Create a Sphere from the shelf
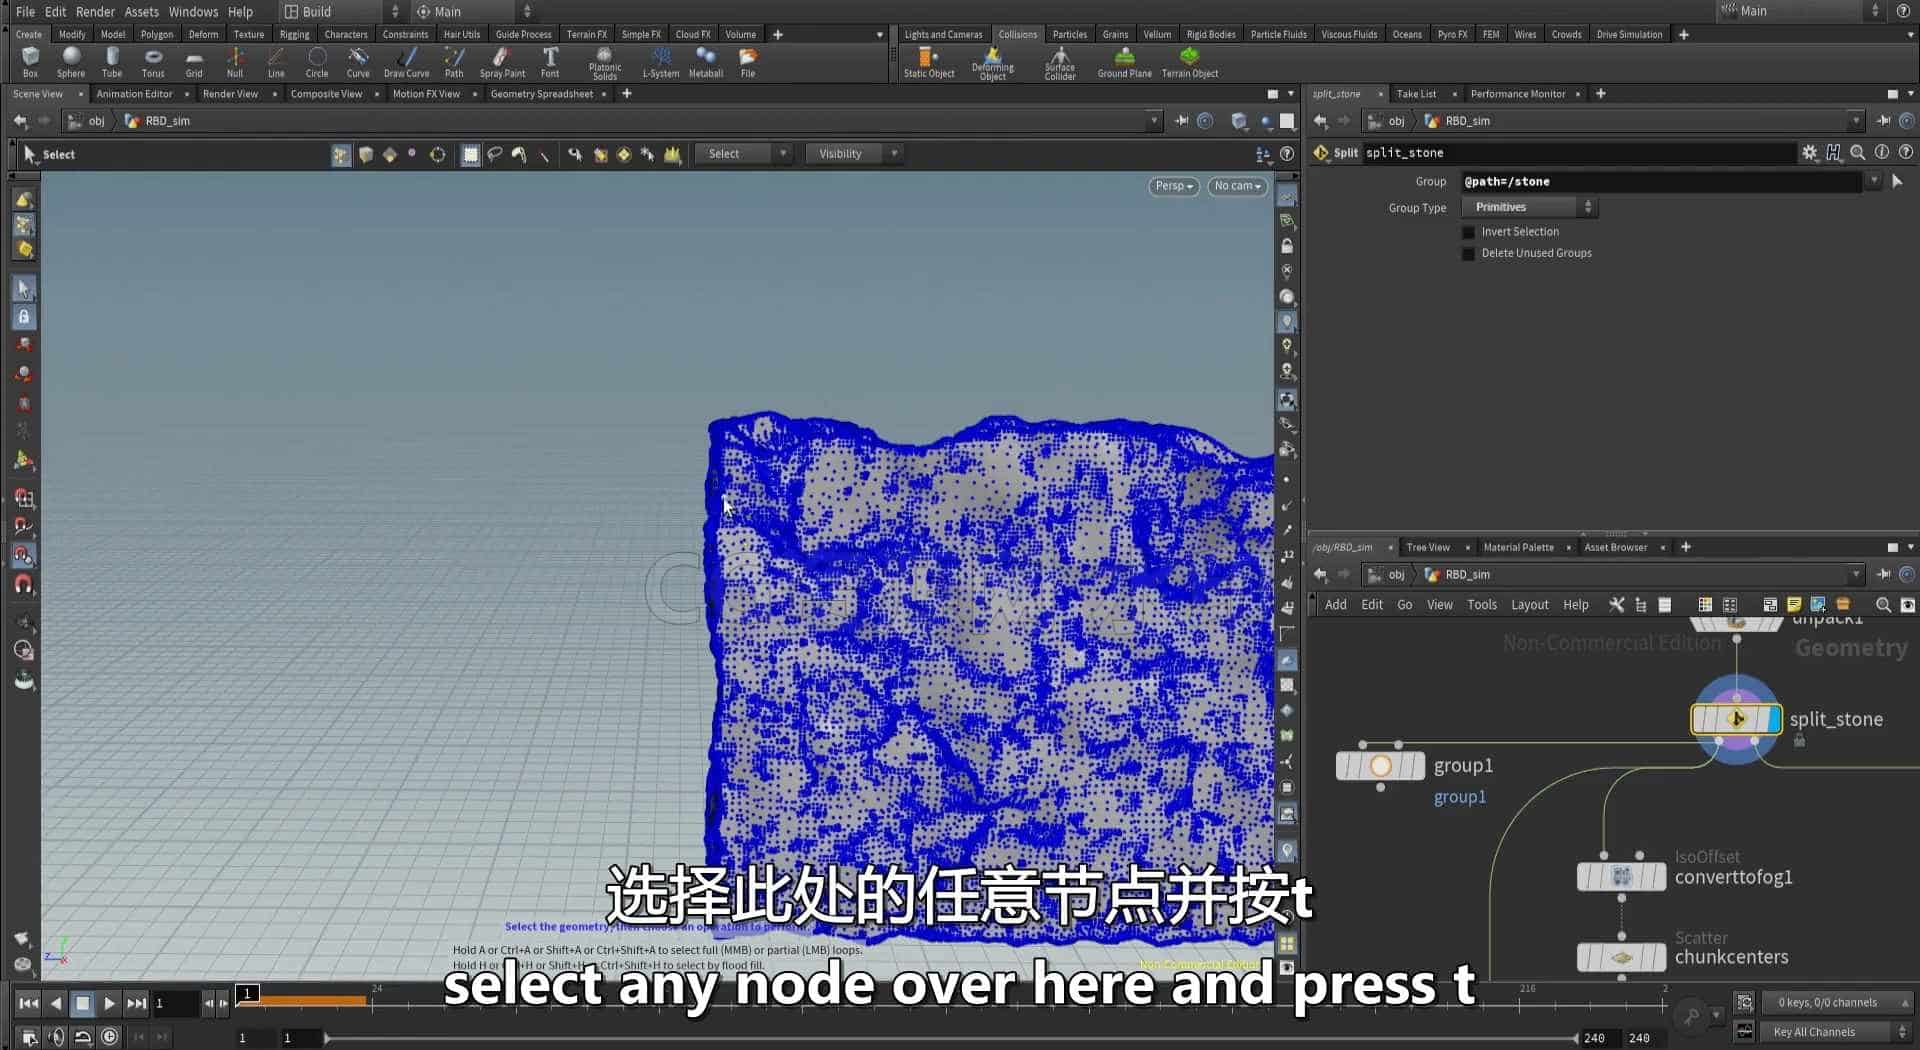The width and height of the screenshot is (1920, 1050). (71, 62)
